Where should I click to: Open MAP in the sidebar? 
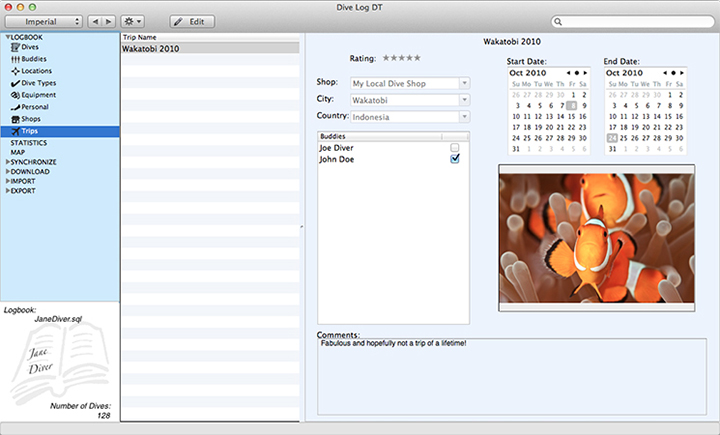pyautogui.click(x=18, y=152)
